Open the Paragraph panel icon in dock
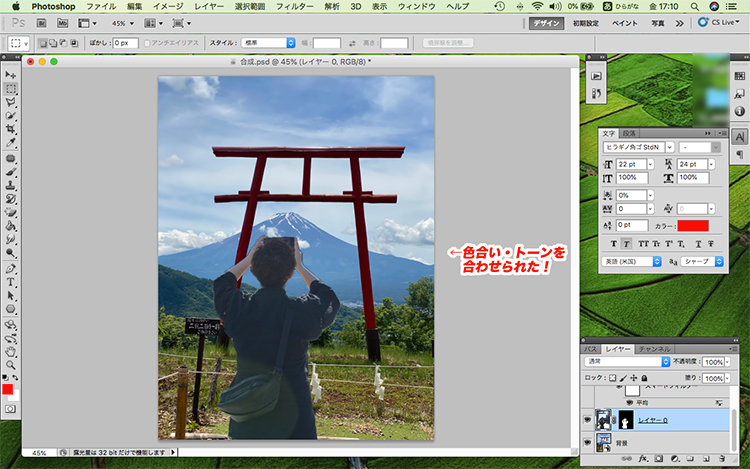Viewport: 750px width, 469px height. pyautogui.click(x=739, y=154)
